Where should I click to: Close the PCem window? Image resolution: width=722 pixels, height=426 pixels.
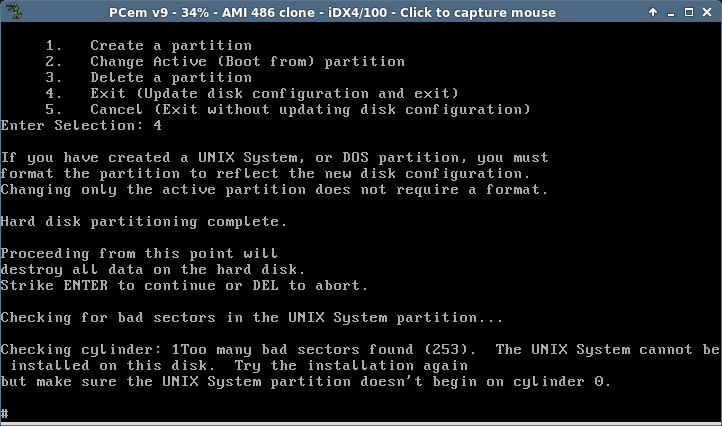[707, 12]
